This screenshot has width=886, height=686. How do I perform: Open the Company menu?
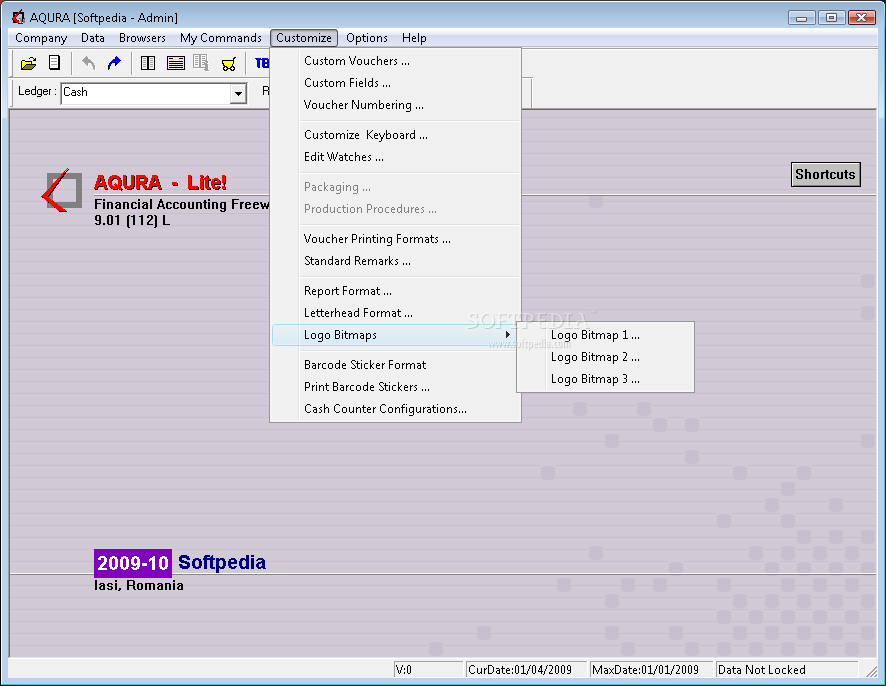tap(41, 38)
